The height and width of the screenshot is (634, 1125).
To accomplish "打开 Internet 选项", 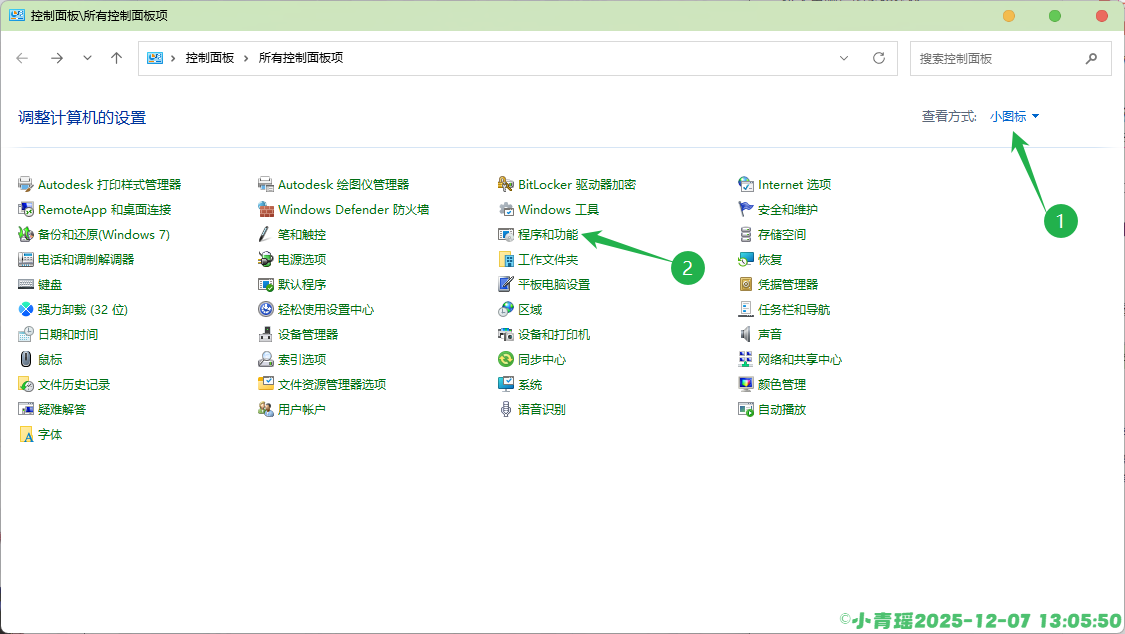I will click(794, 183).
